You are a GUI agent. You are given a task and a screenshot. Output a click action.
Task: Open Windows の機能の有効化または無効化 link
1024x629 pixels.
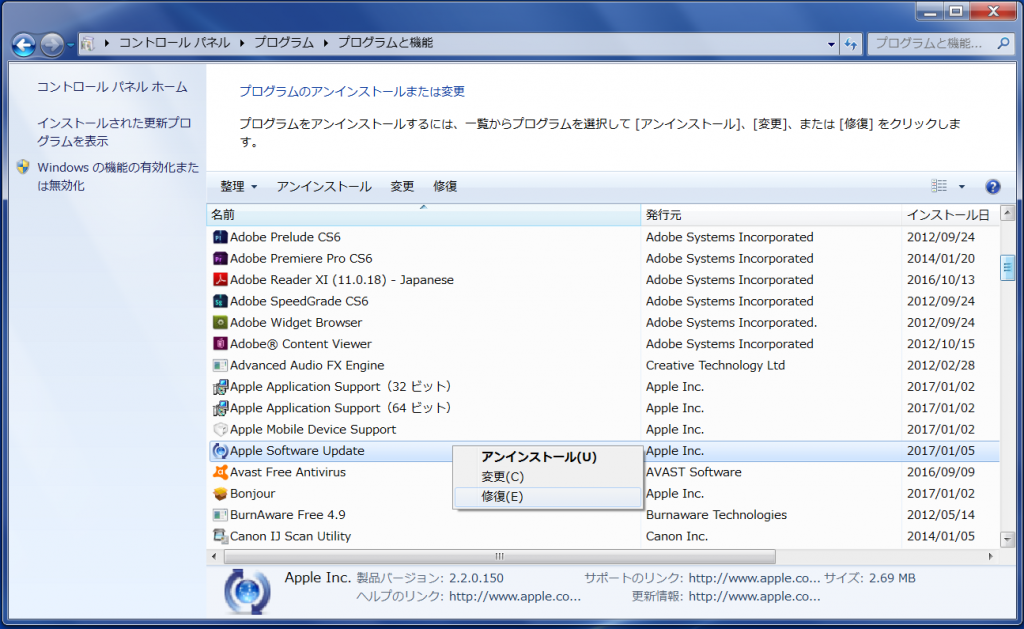click(118, 176)
